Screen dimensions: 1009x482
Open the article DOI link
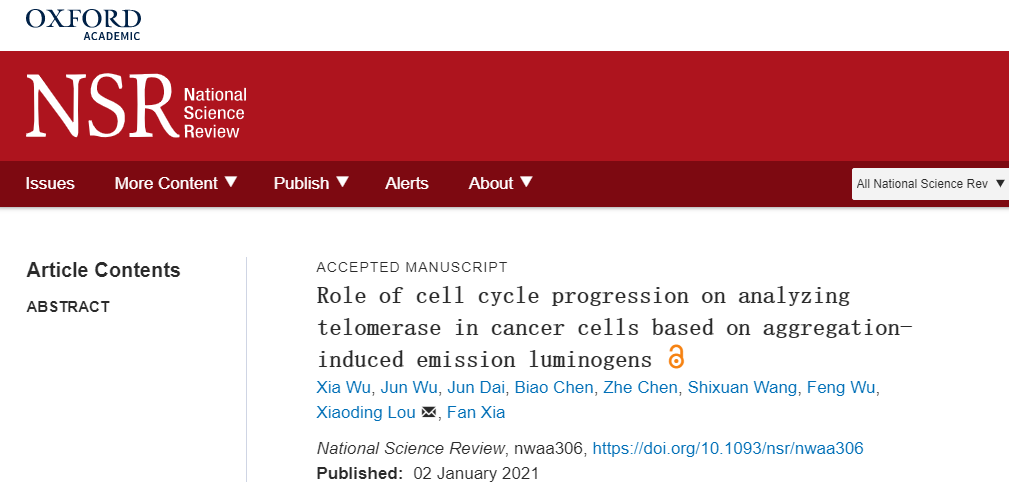click(x=728, y=449)
